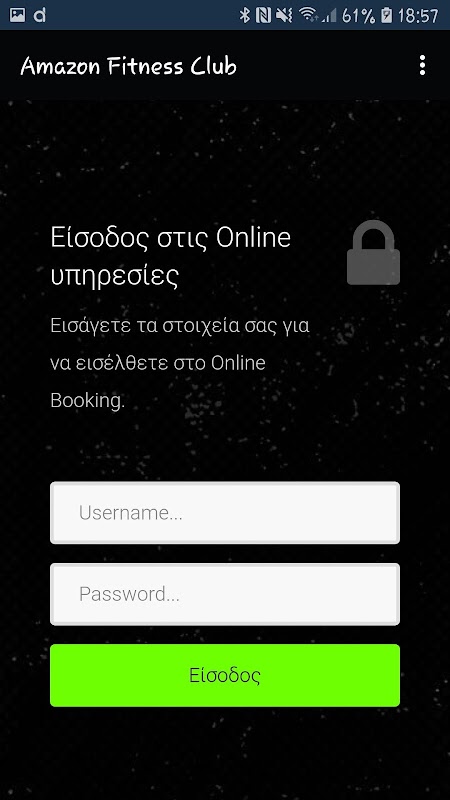Viewport: 450px width, 800px height.
Task: Open the three-dot overflow menu
Action: pos(422,66)
